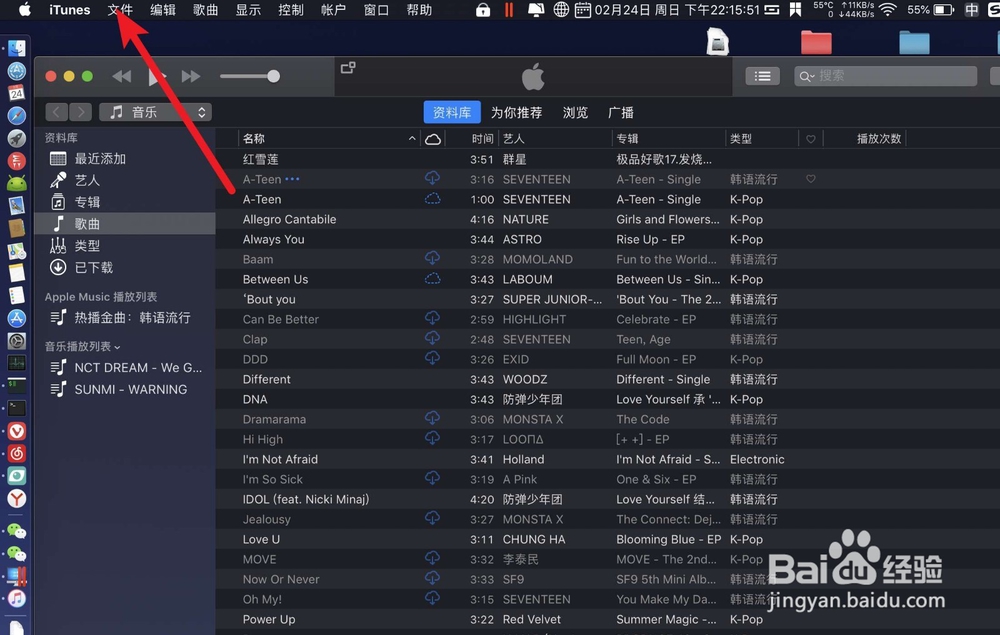Open the more options dots beside A-Teen

pos(292,179)
